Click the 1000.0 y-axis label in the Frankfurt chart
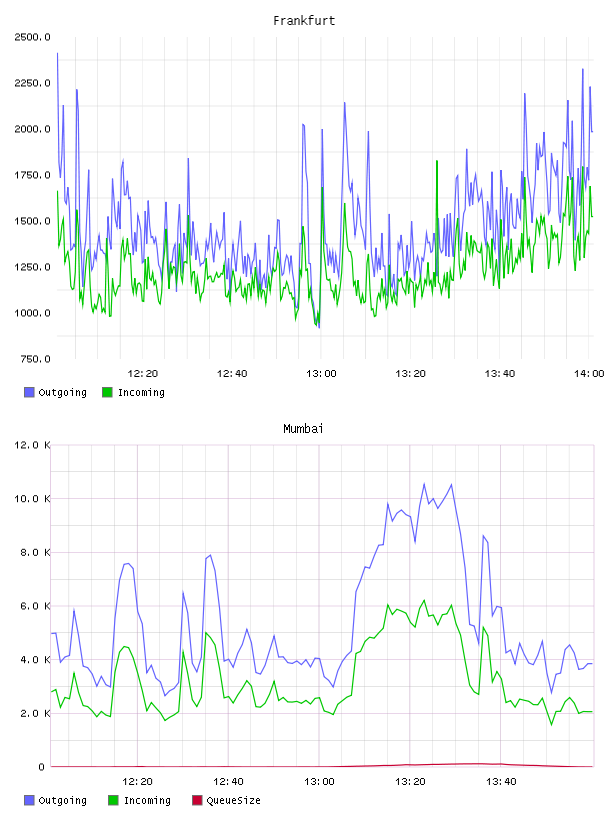This screenshot has height=816, width=608. coord(32,313)
